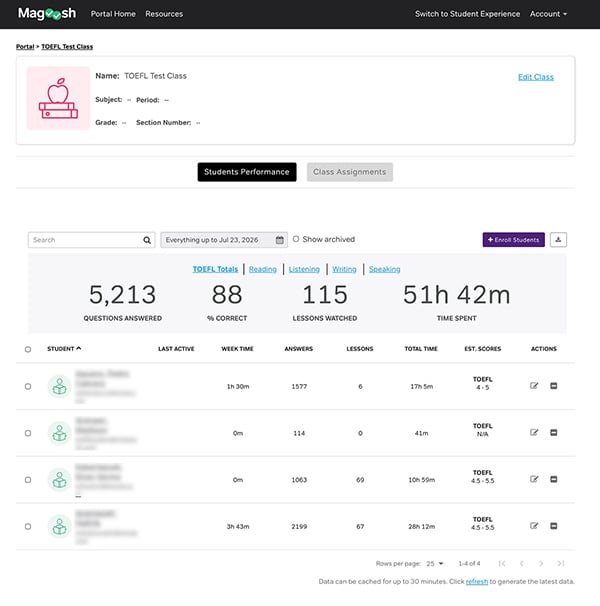Archive the student with 1063 answers
Viewport: 600px width, 606px height.
pos(554,479)
